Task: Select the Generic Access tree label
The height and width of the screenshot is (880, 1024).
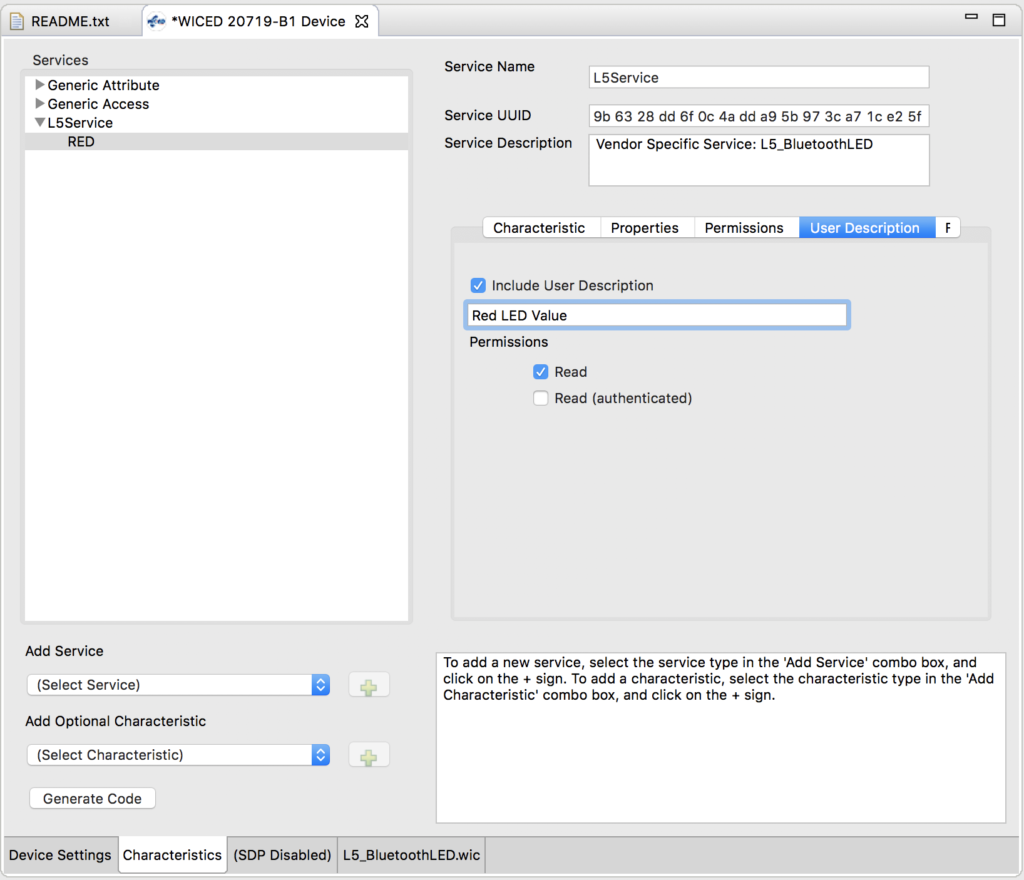Action: (98, 104)
